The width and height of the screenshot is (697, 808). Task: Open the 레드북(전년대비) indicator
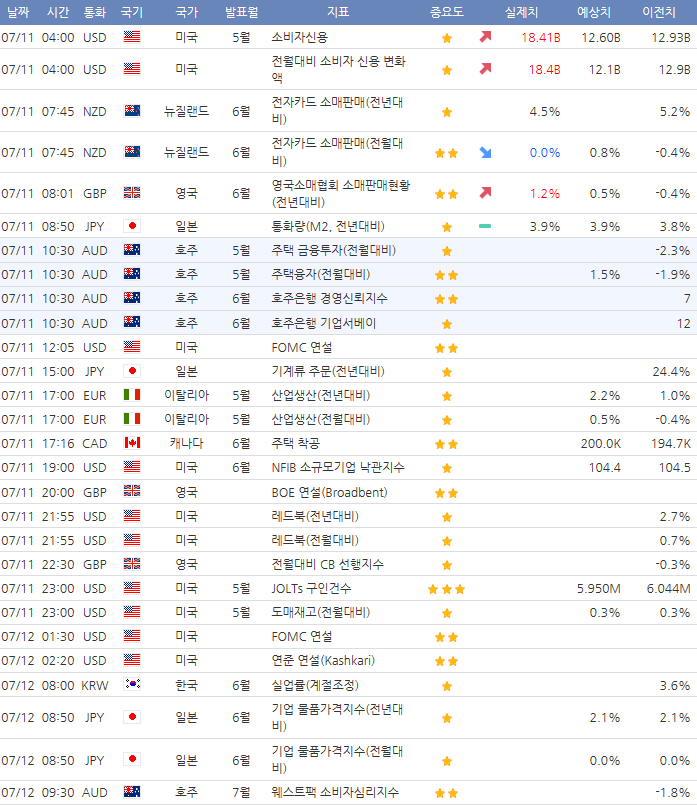[315, 516]
